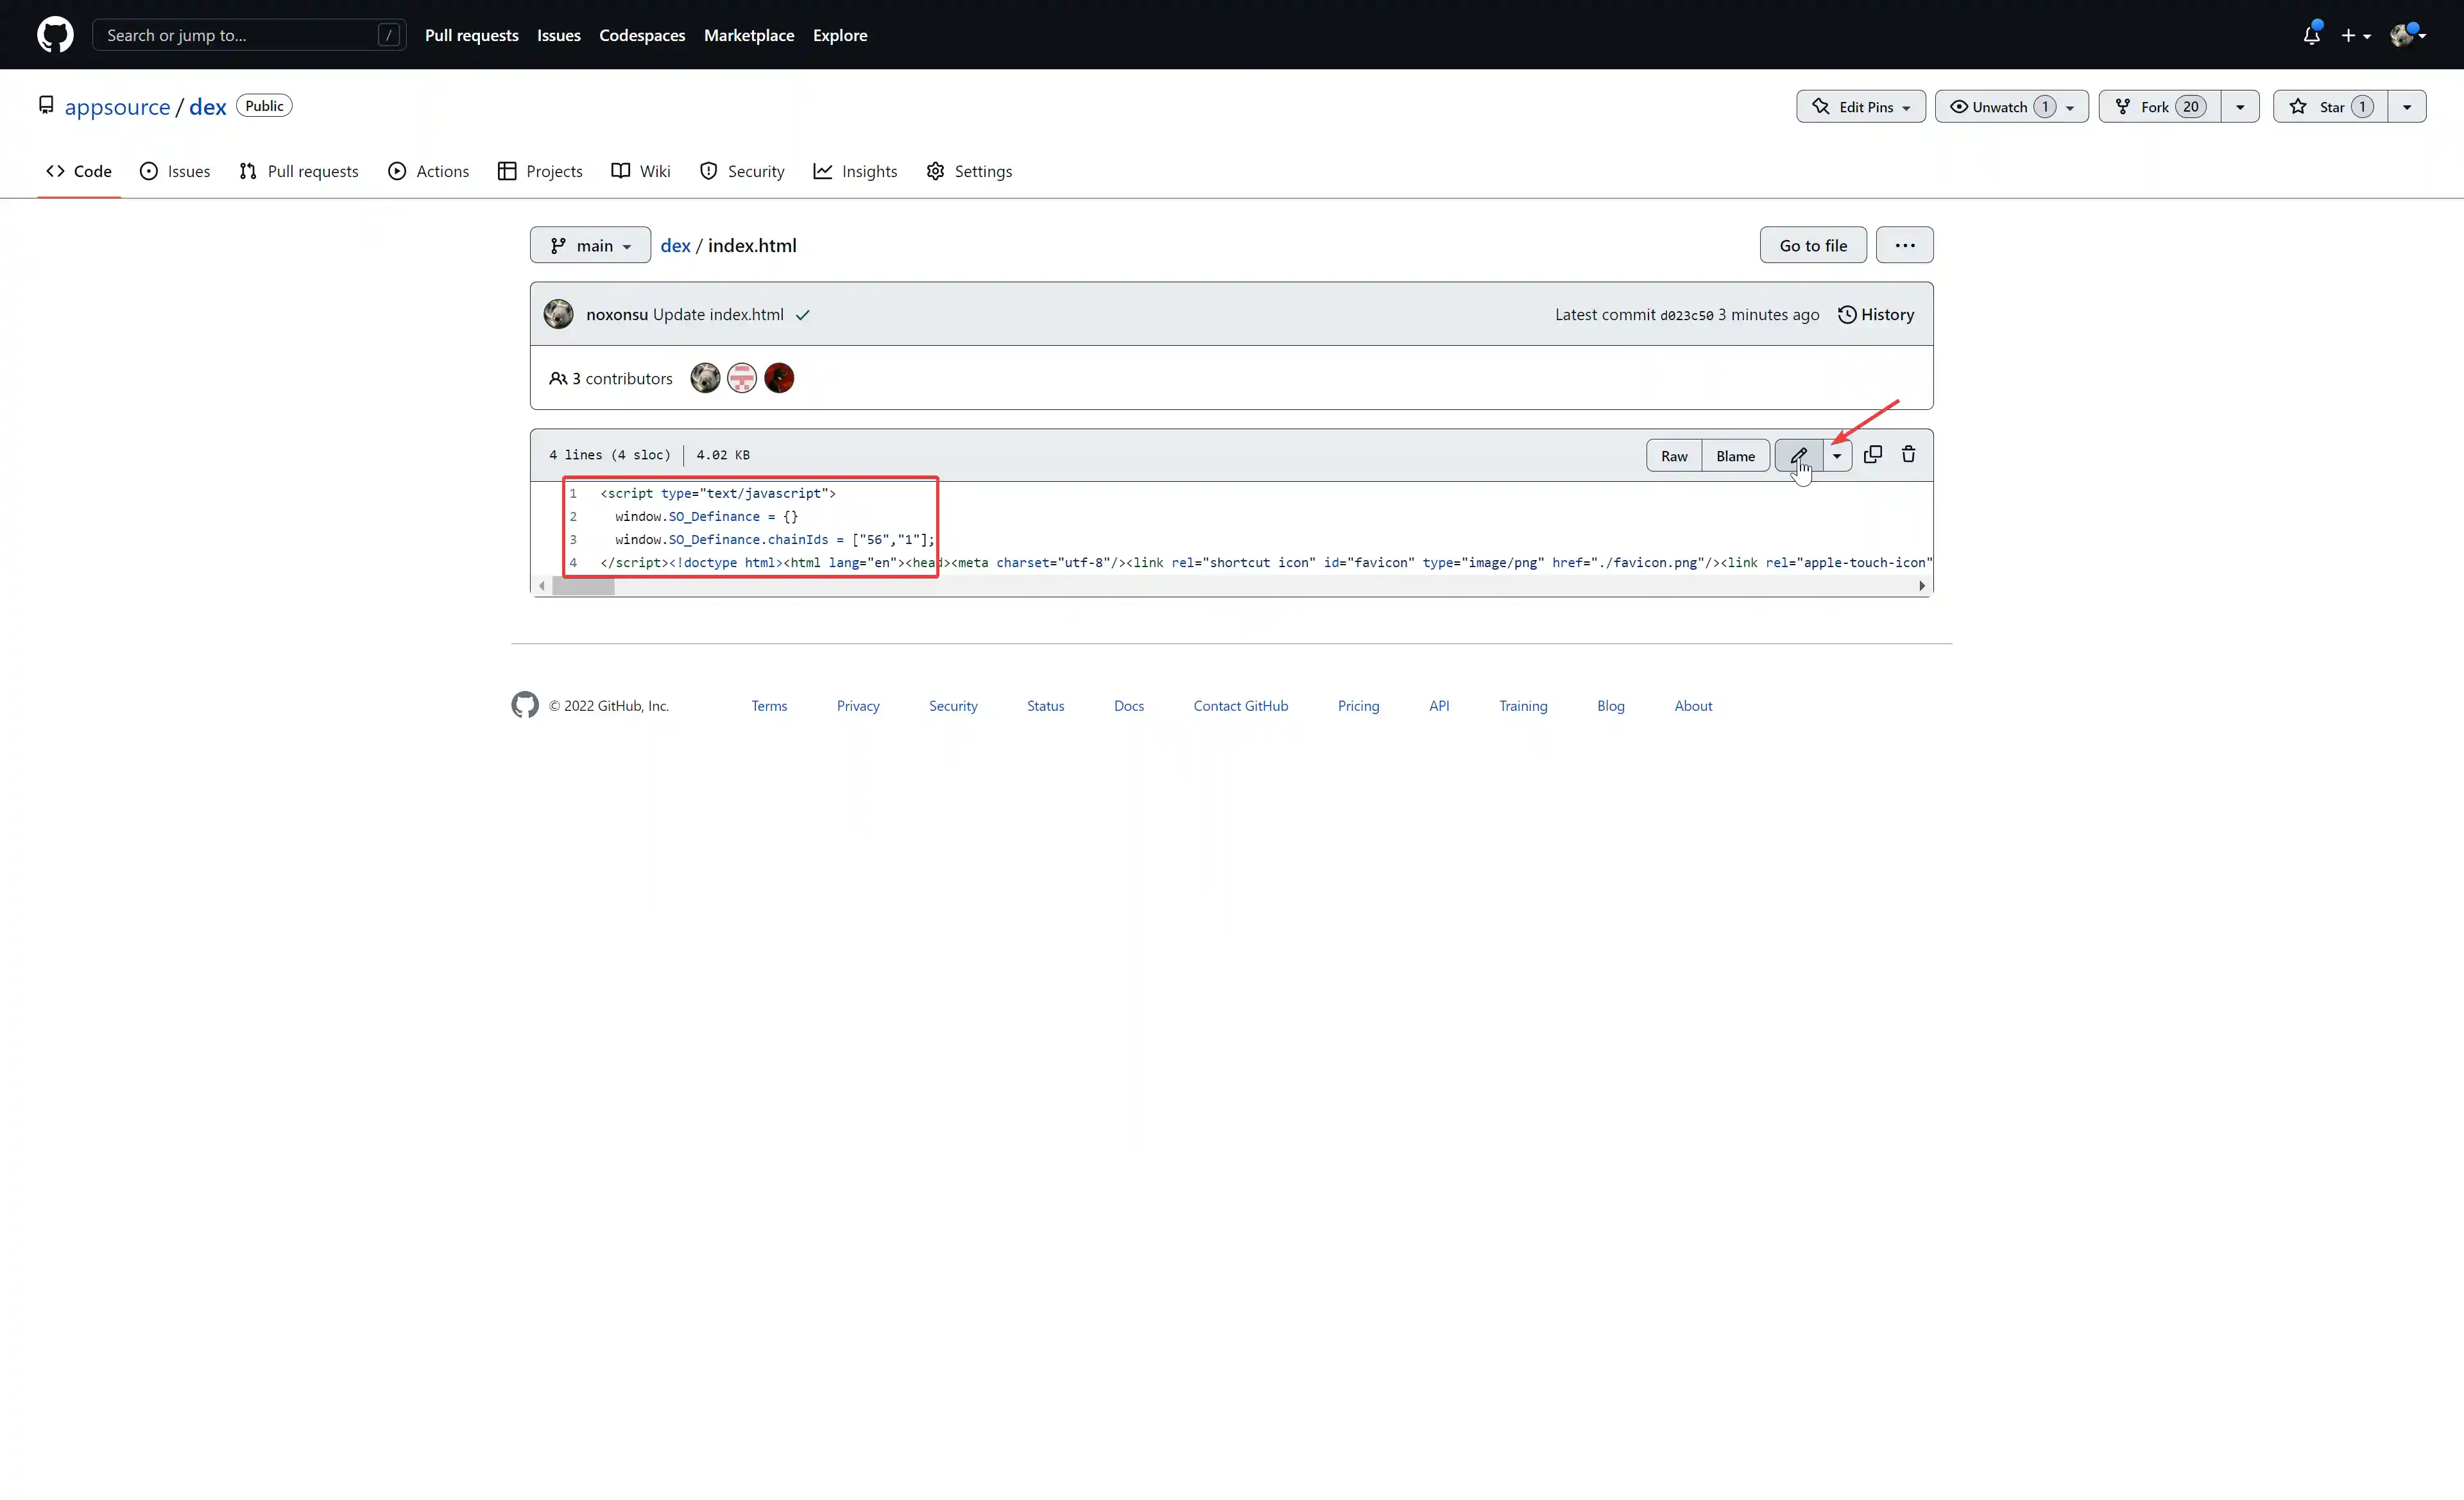Click the Go to file button

1812,245
